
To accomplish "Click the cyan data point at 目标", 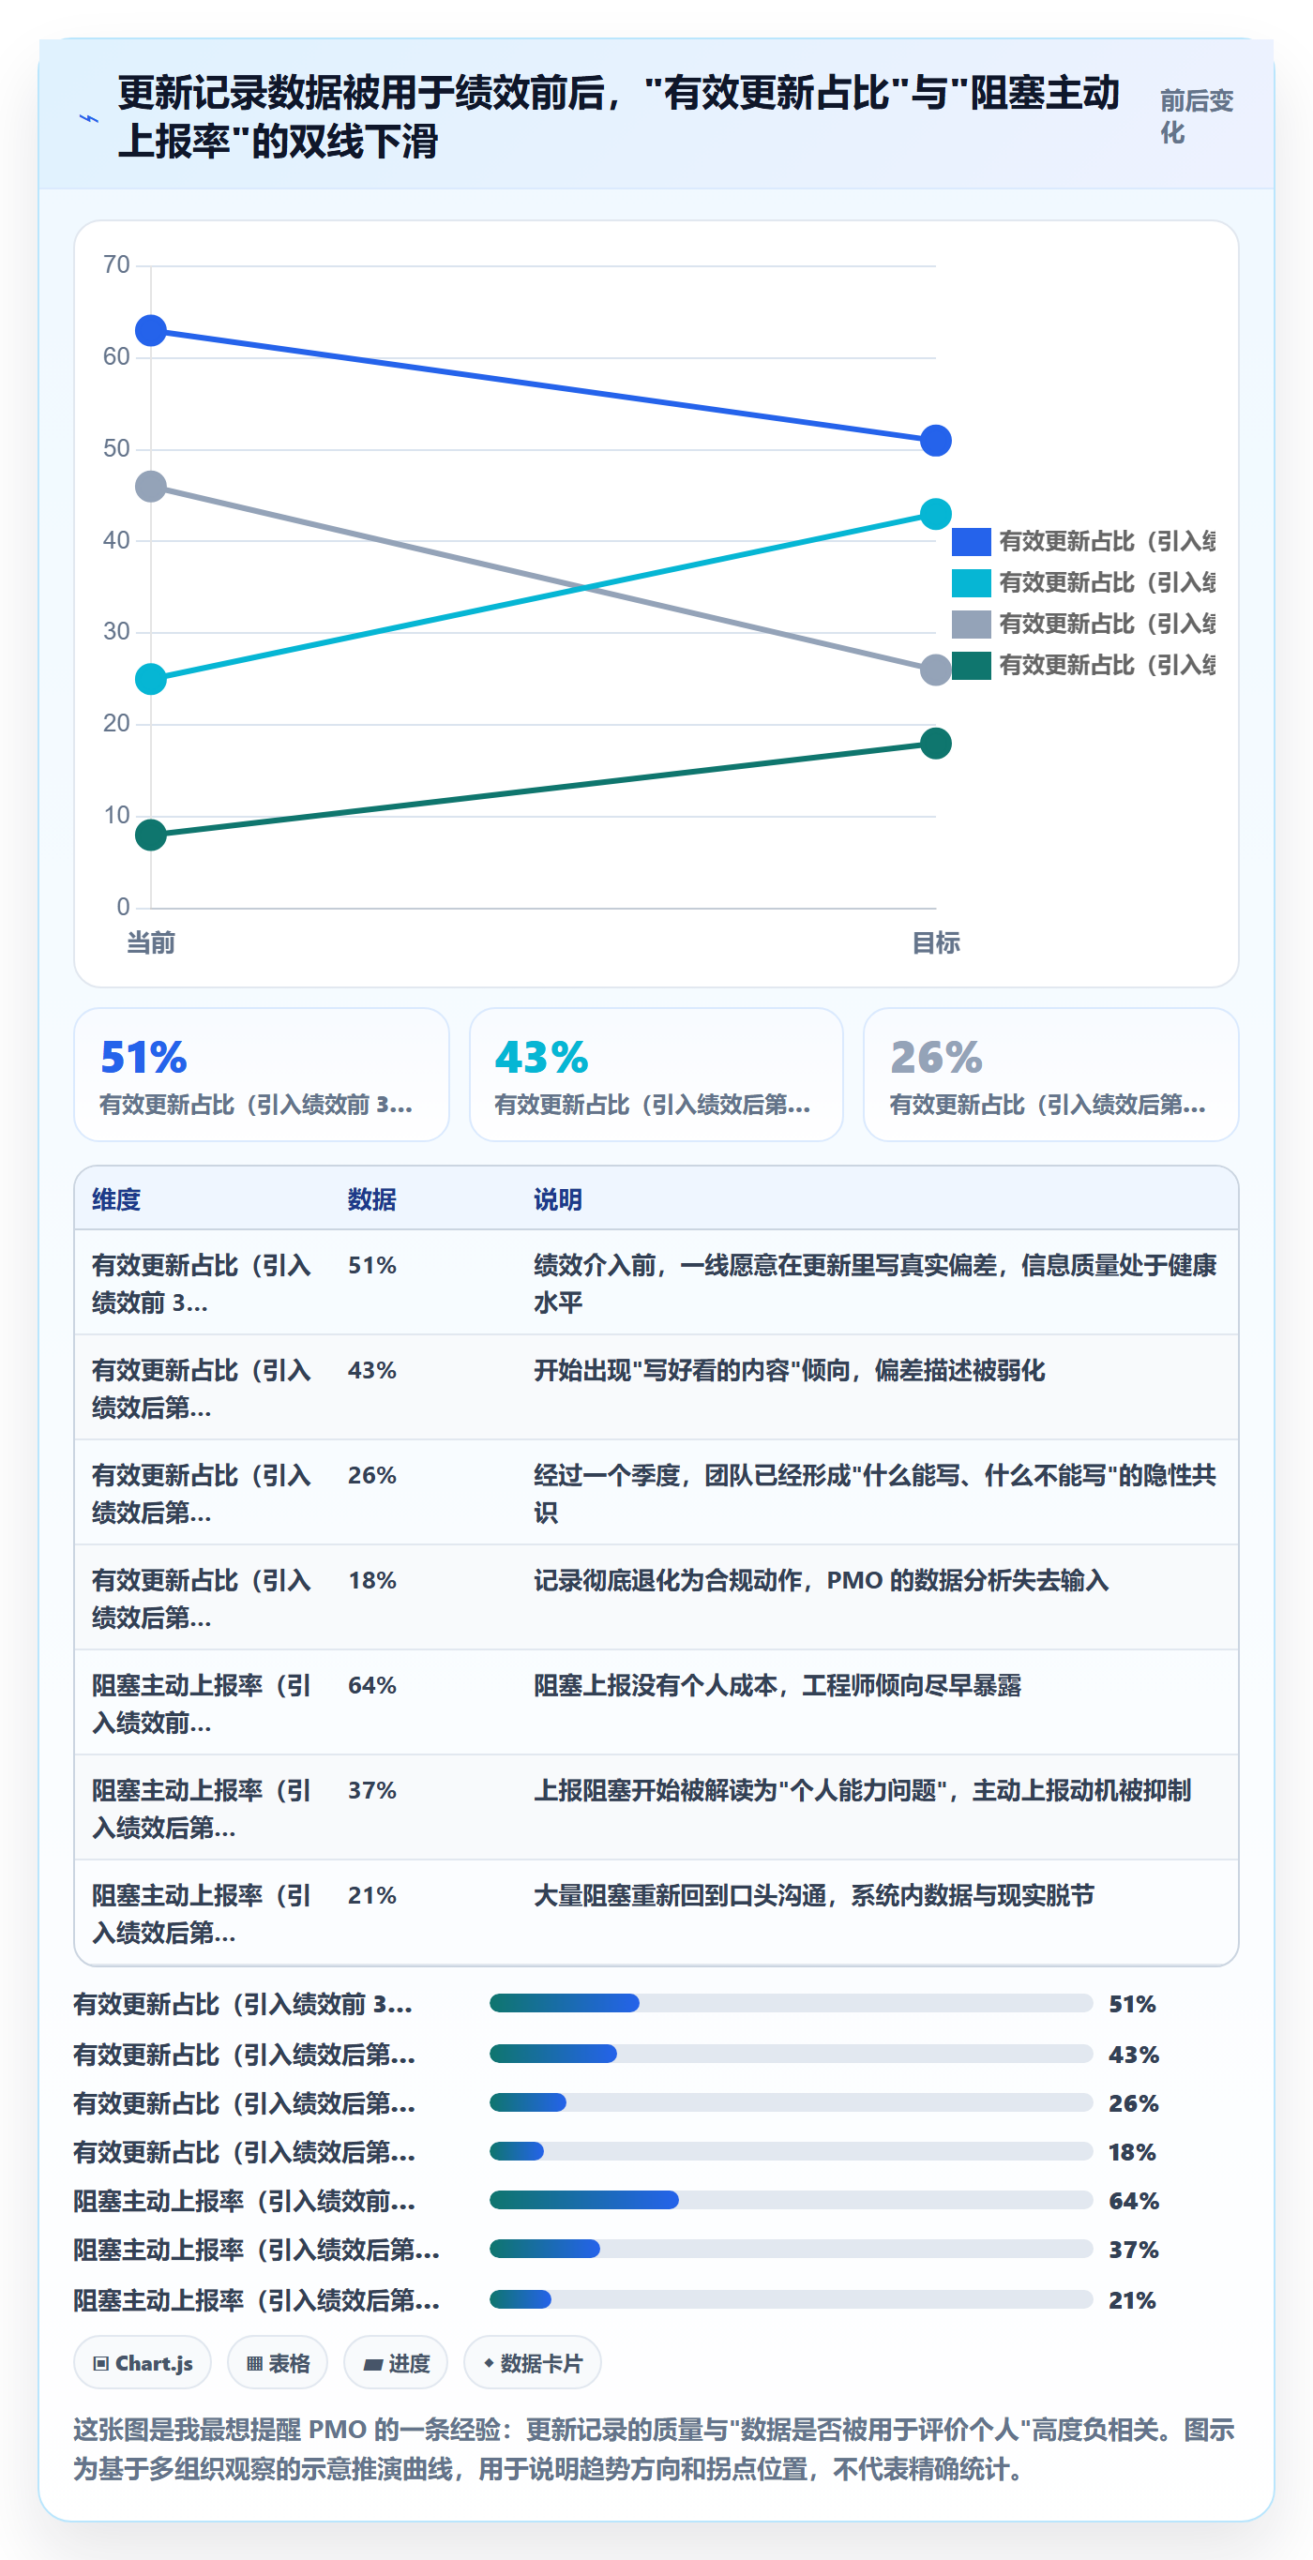I will (934, 514).
